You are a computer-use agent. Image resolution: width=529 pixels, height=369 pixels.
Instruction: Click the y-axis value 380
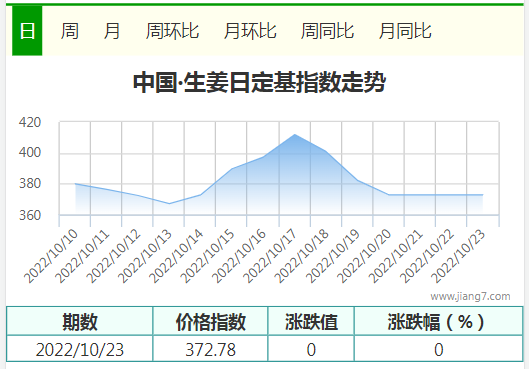pos(30,184)
